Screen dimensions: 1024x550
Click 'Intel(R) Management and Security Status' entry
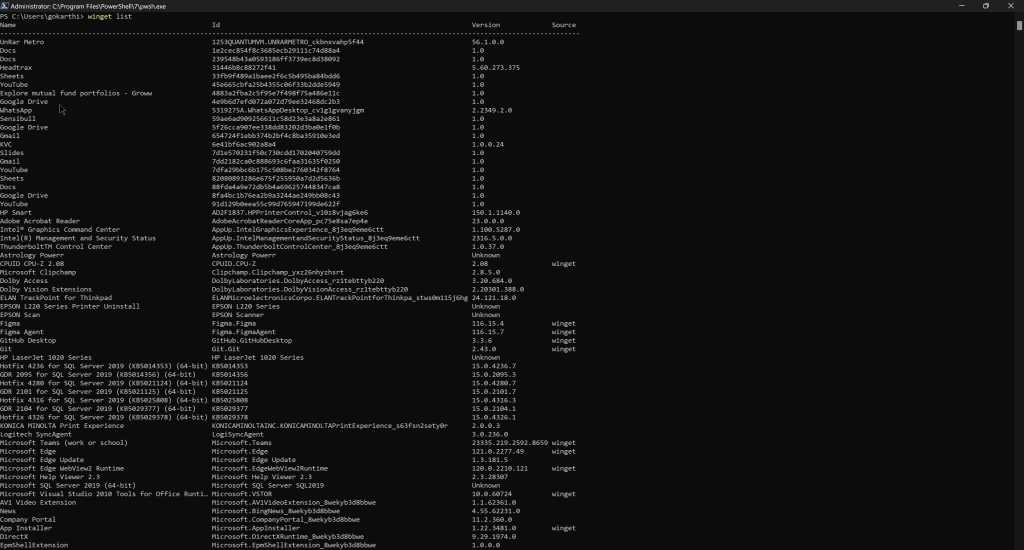78,238
